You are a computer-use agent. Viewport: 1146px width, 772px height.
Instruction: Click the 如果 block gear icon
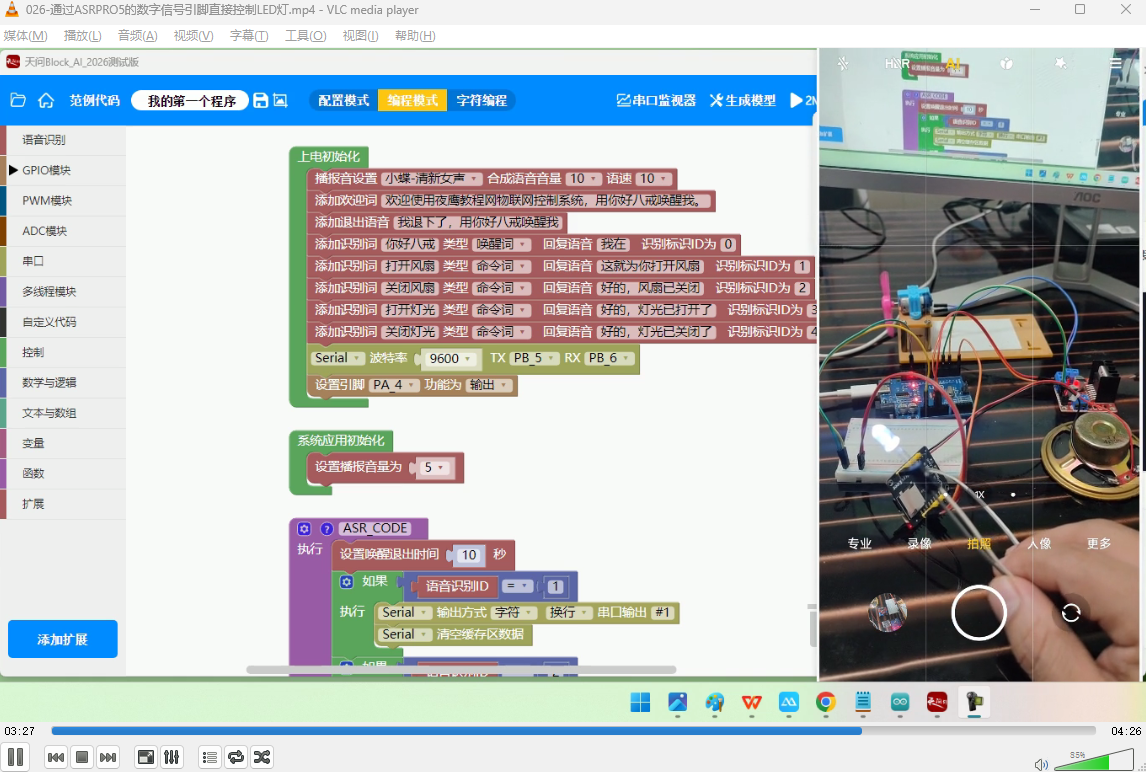(x=346, y=582)
